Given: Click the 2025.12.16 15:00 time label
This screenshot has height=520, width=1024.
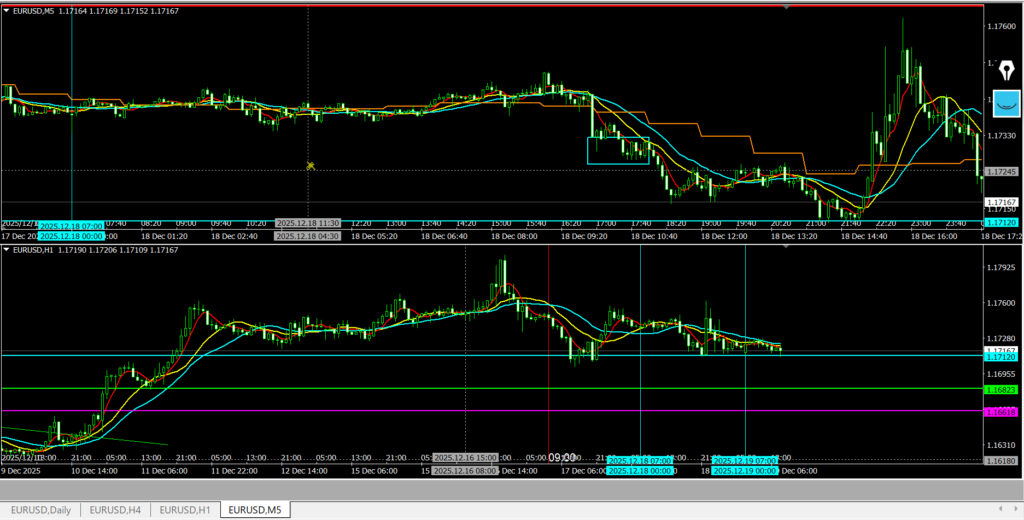Looking at the screenshot, I should coord(465,457).
